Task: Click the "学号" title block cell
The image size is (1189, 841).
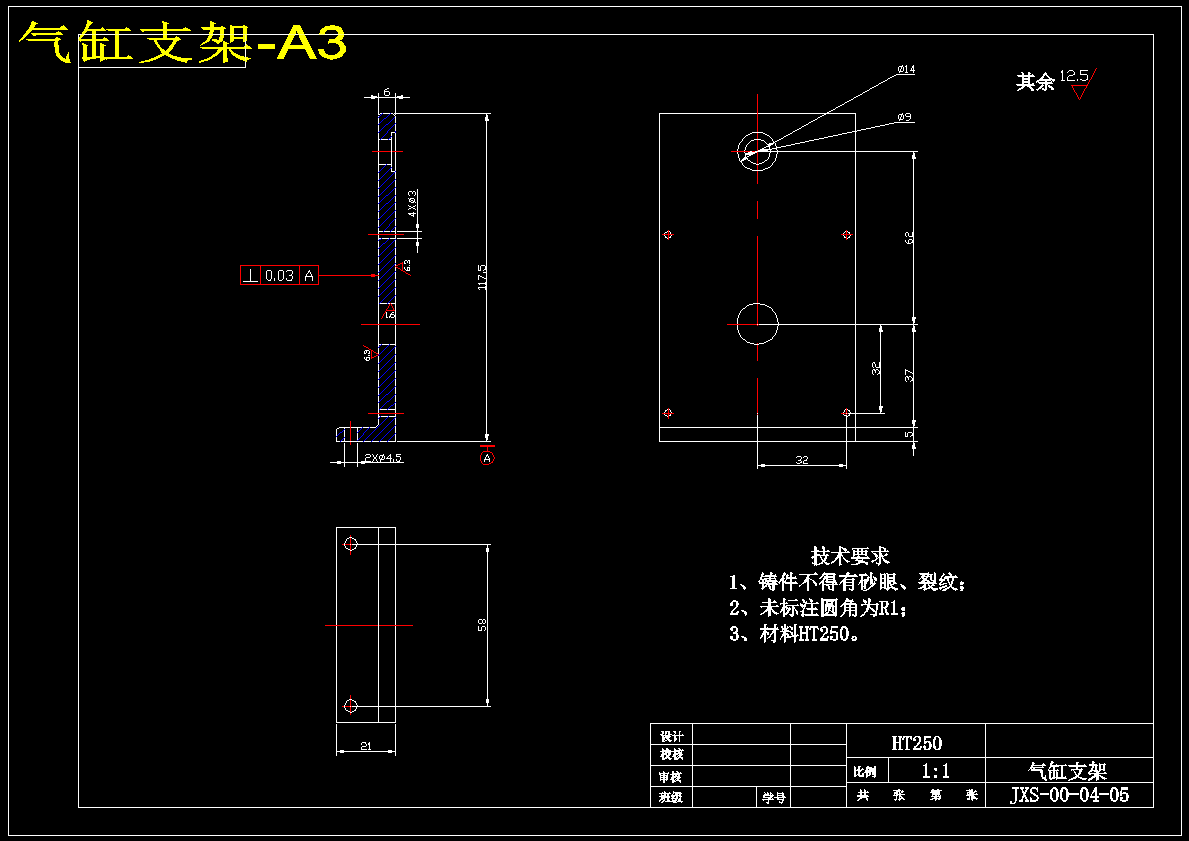Action: pyautogui.click(x=773, y=797)
